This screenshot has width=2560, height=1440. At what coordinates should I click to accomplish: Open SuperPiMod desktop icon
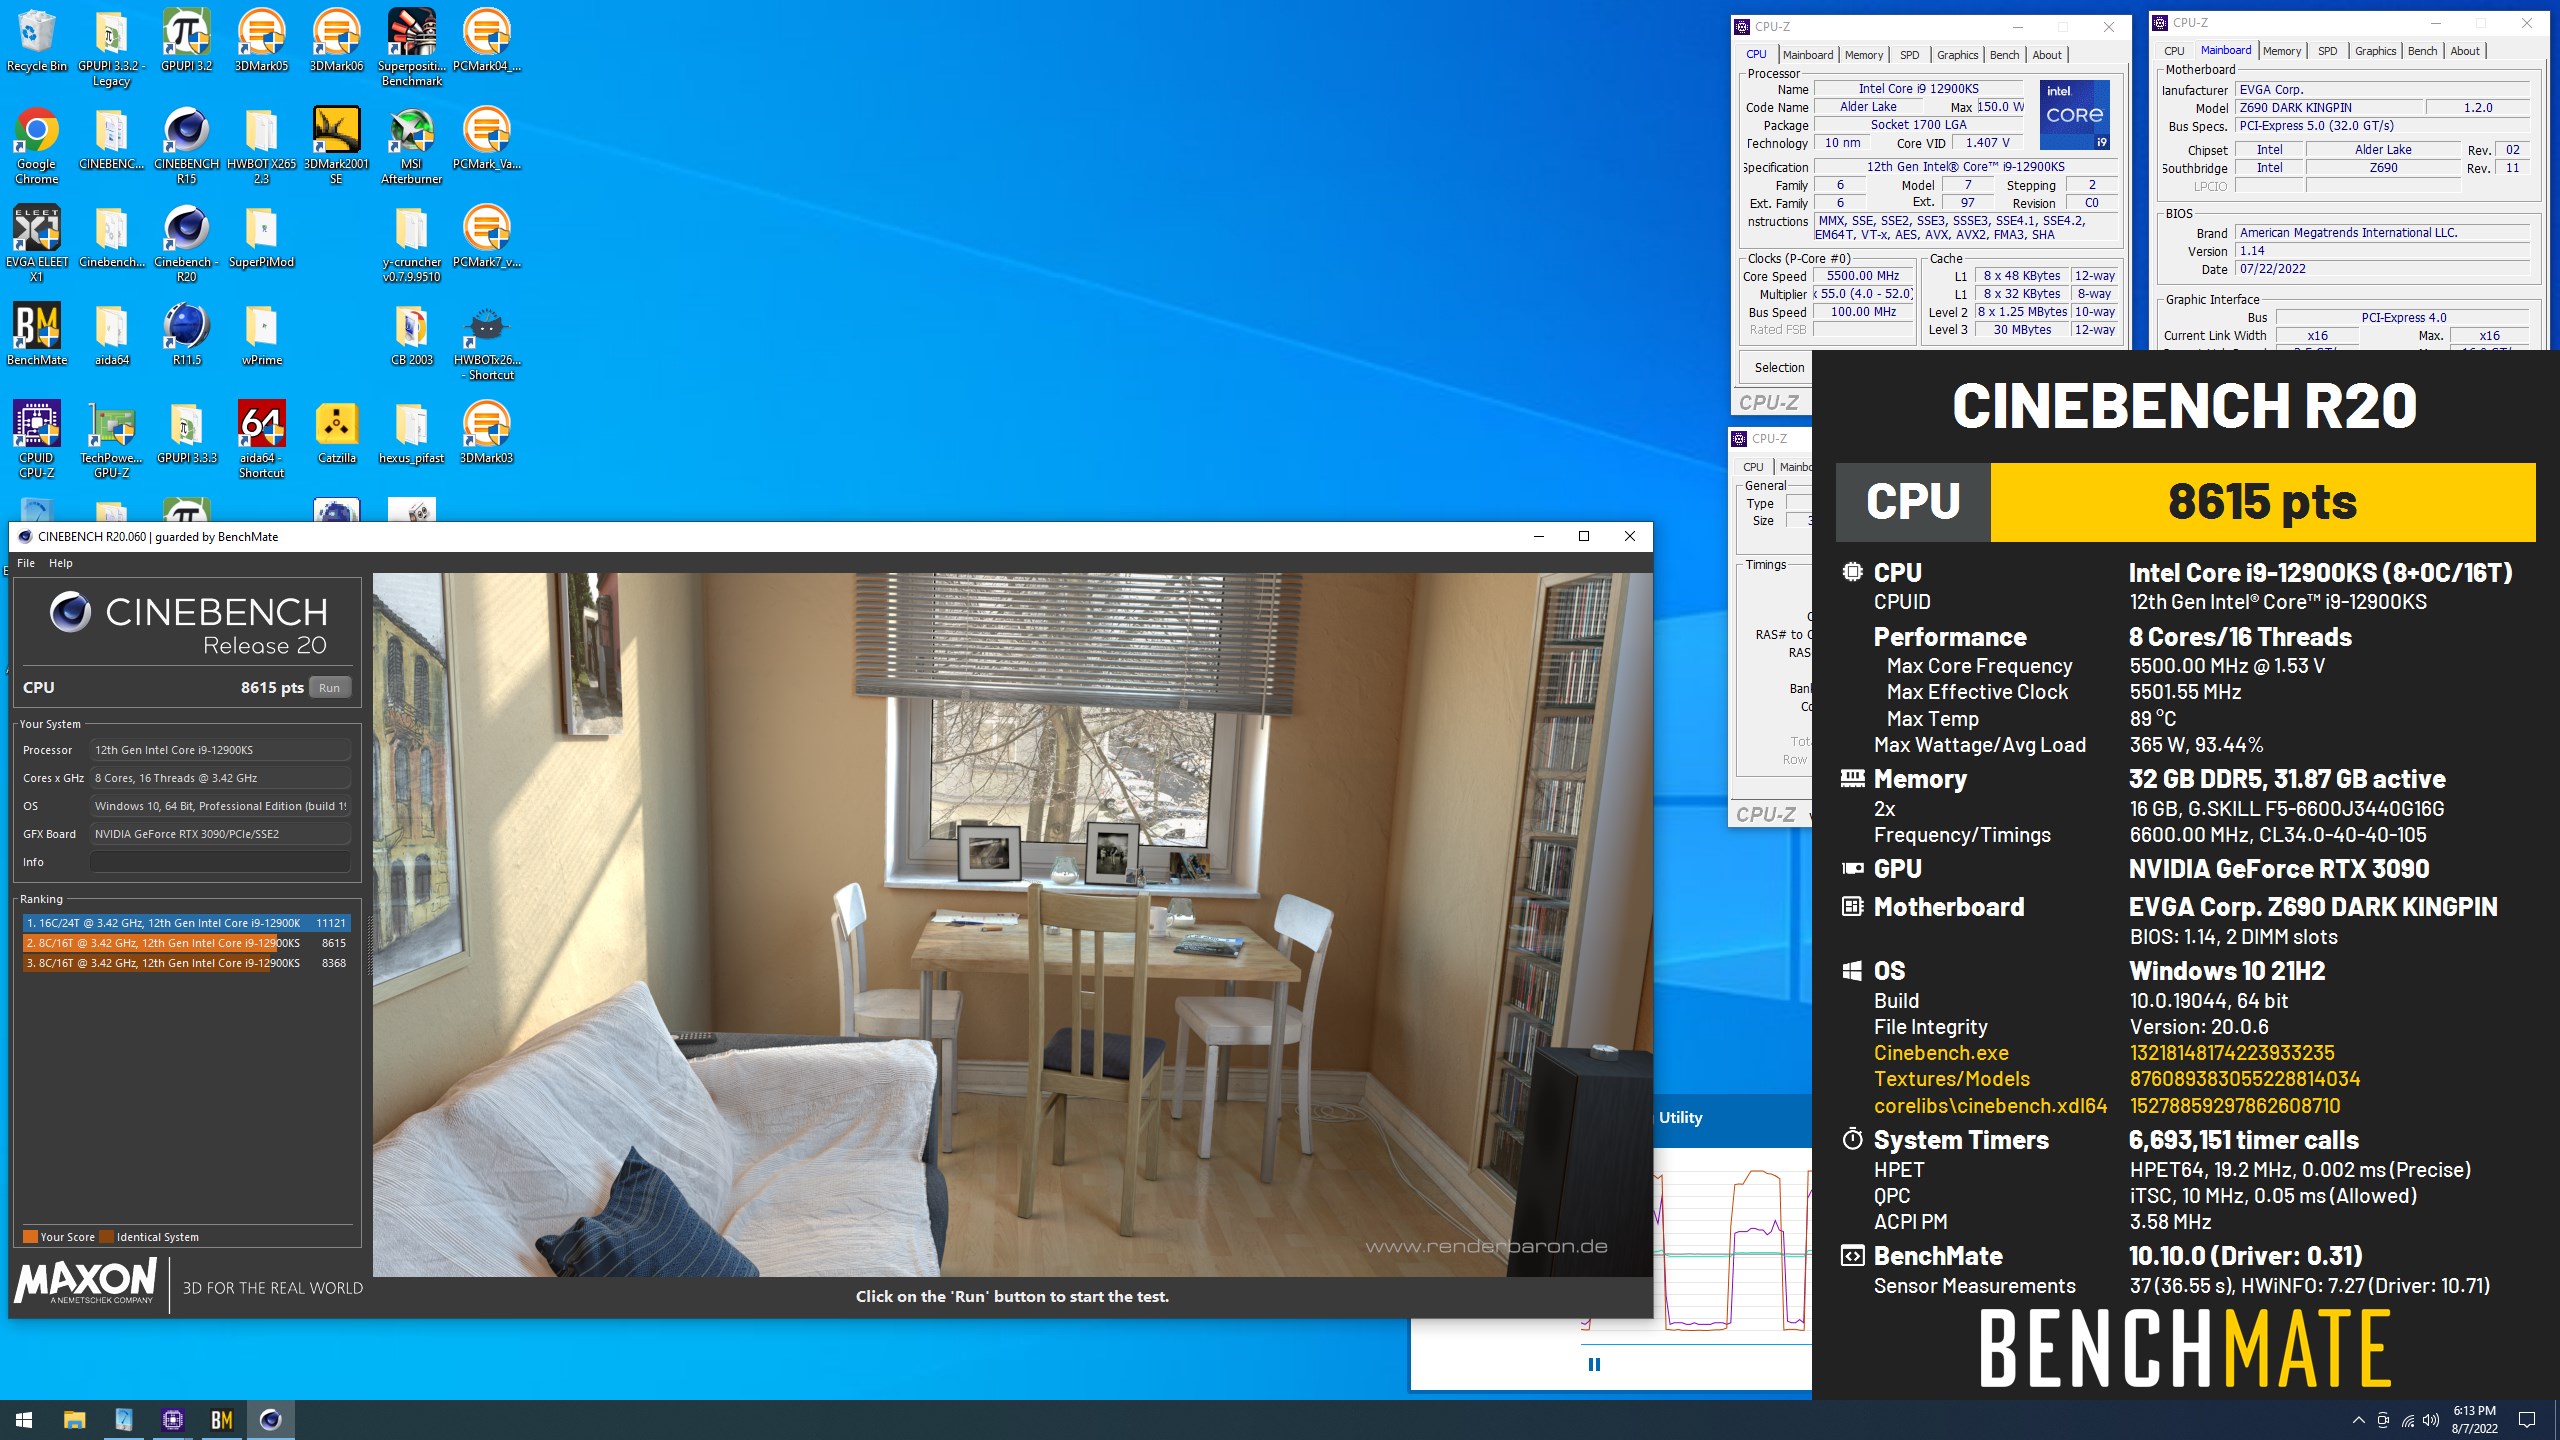[261, 237]
